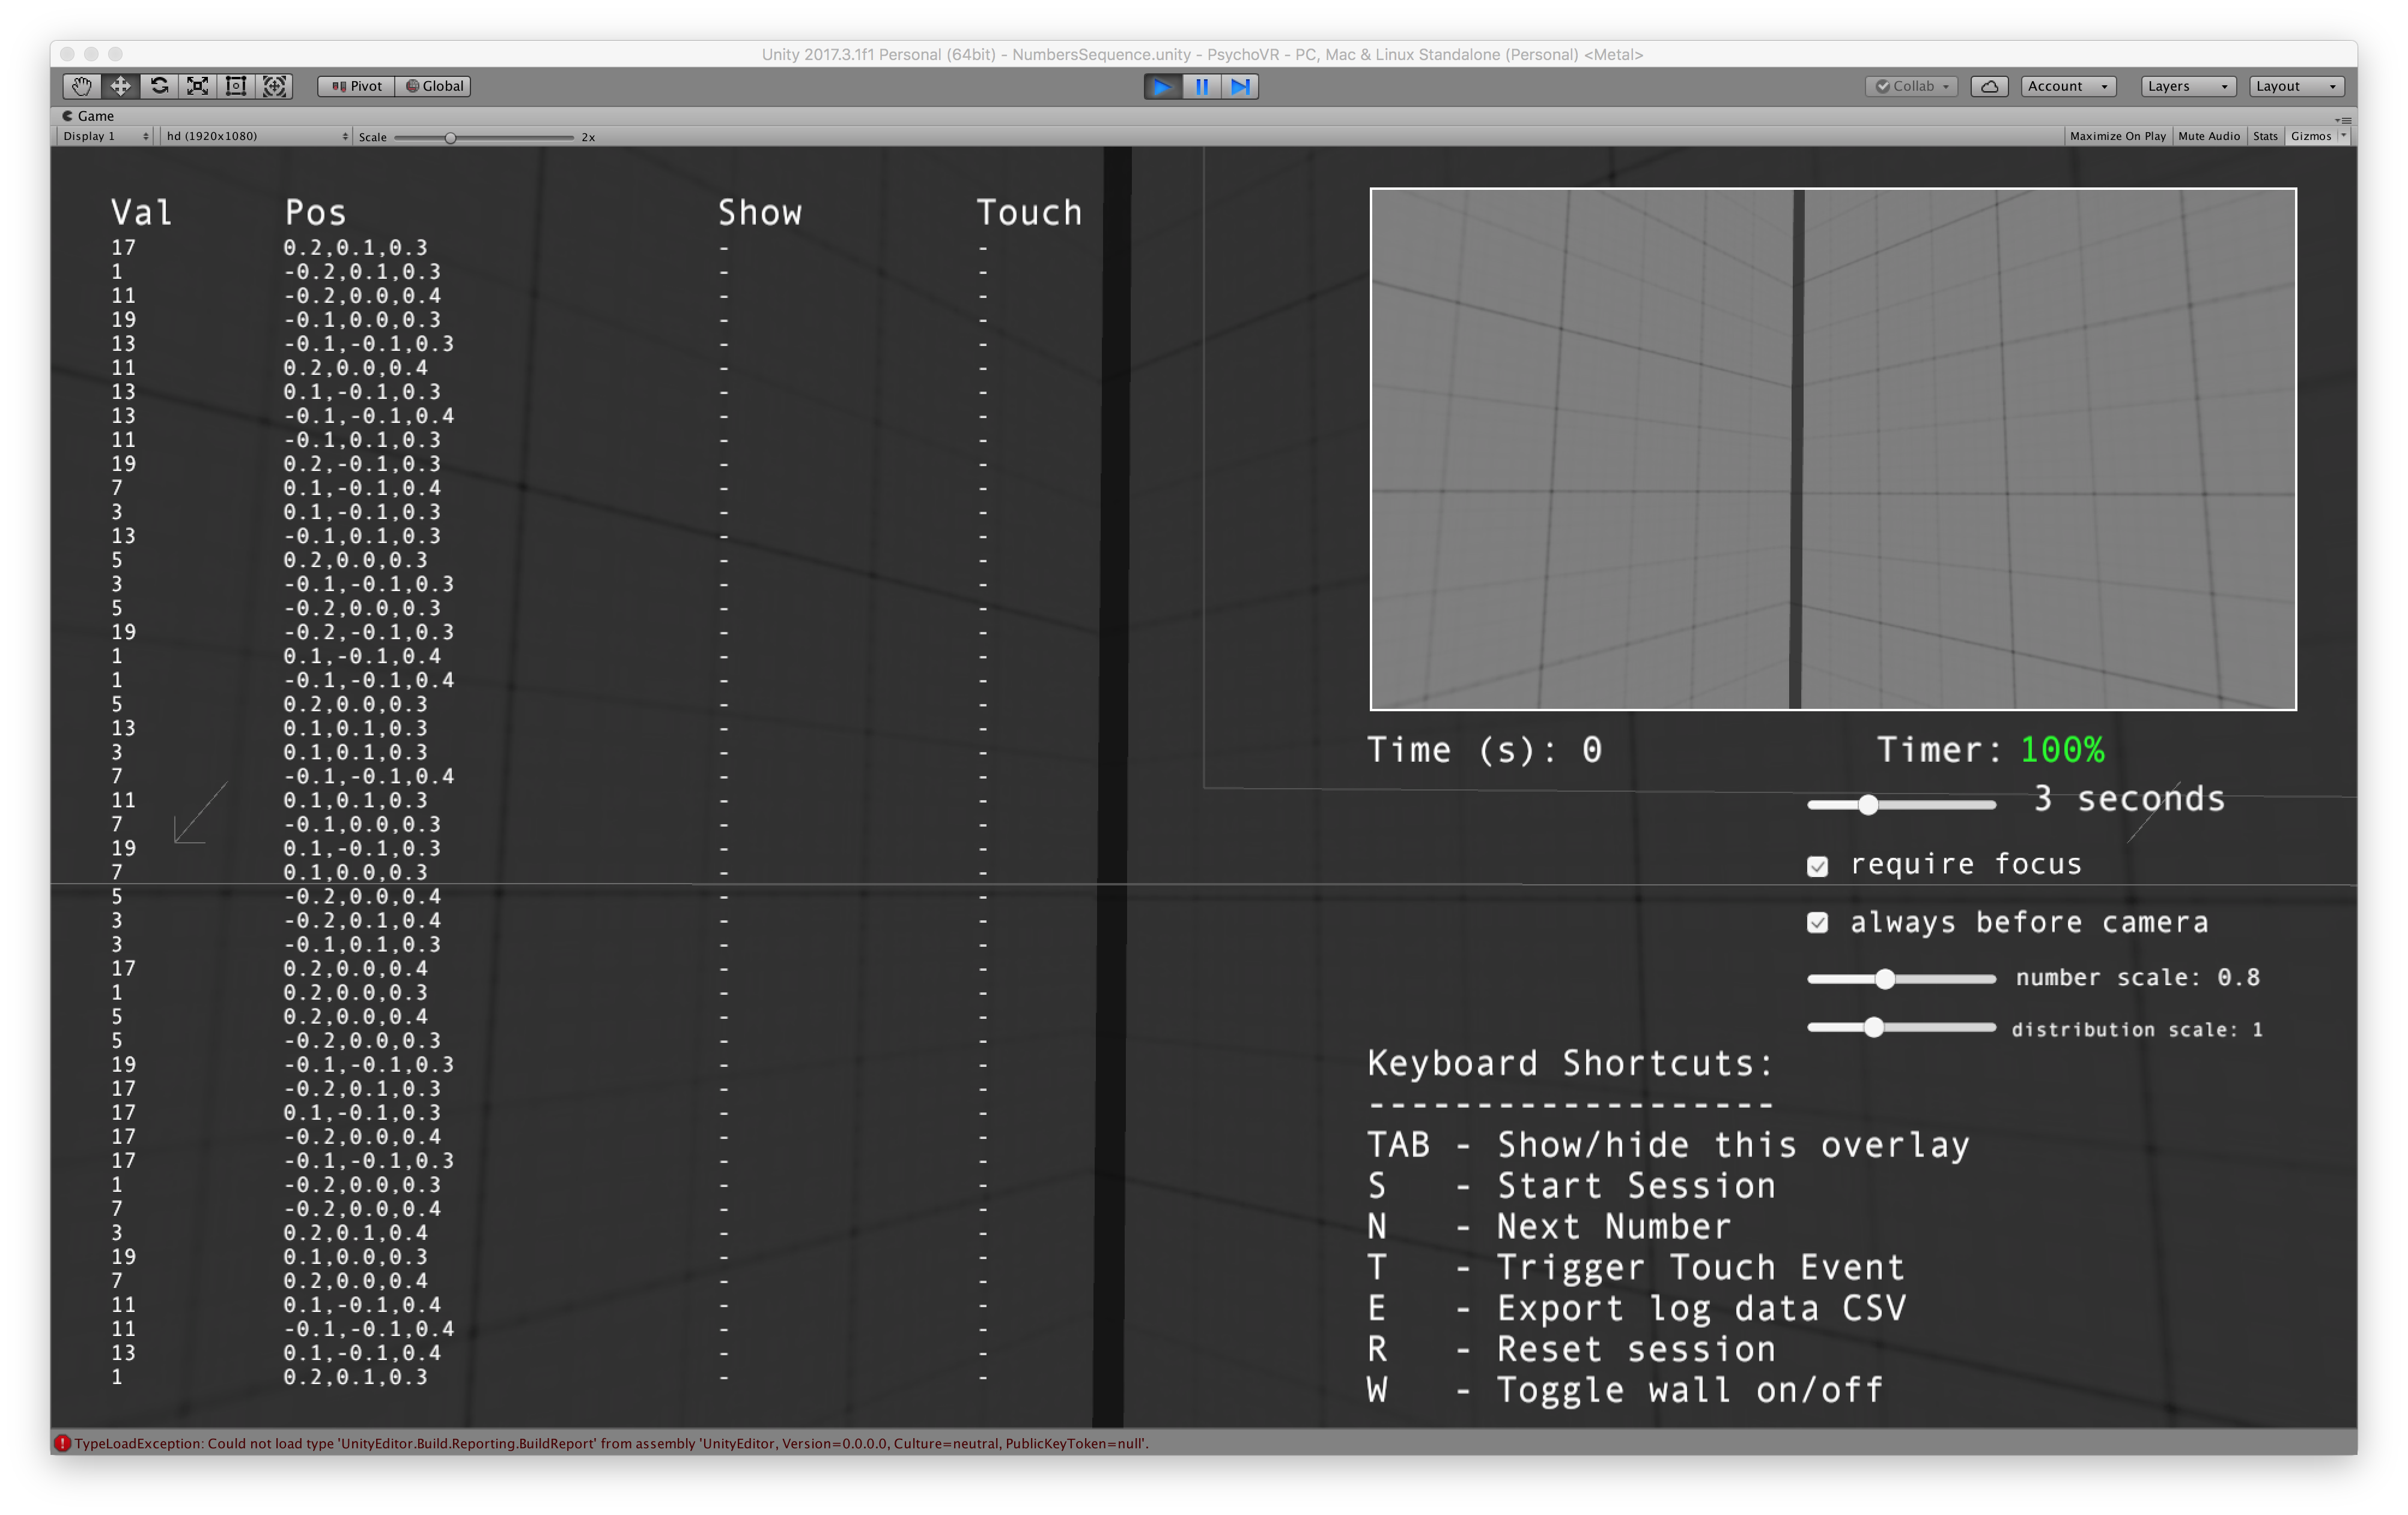The width and height of the screenshot is (2408, 1515).
Task: Open the Layers dropdown
Action: click(2187, 86)
